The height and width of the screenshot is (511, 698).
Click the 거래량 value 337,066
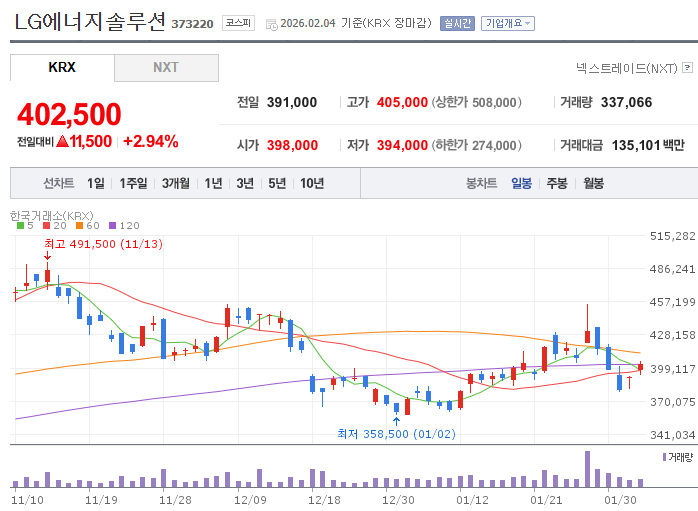pos(626,102)
